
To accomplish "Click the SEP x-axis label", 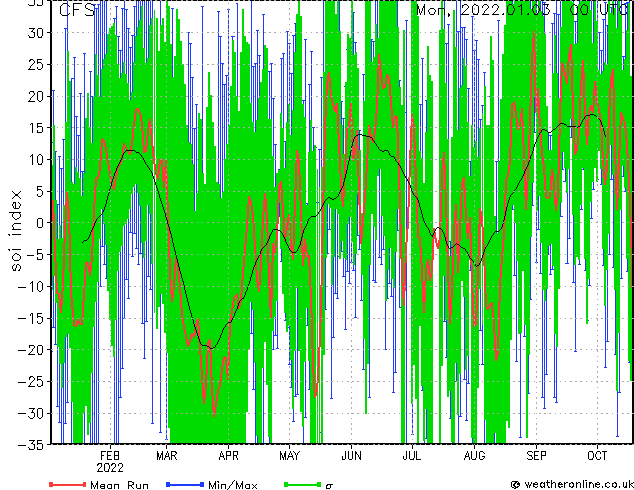I will (x=536, y=456).
